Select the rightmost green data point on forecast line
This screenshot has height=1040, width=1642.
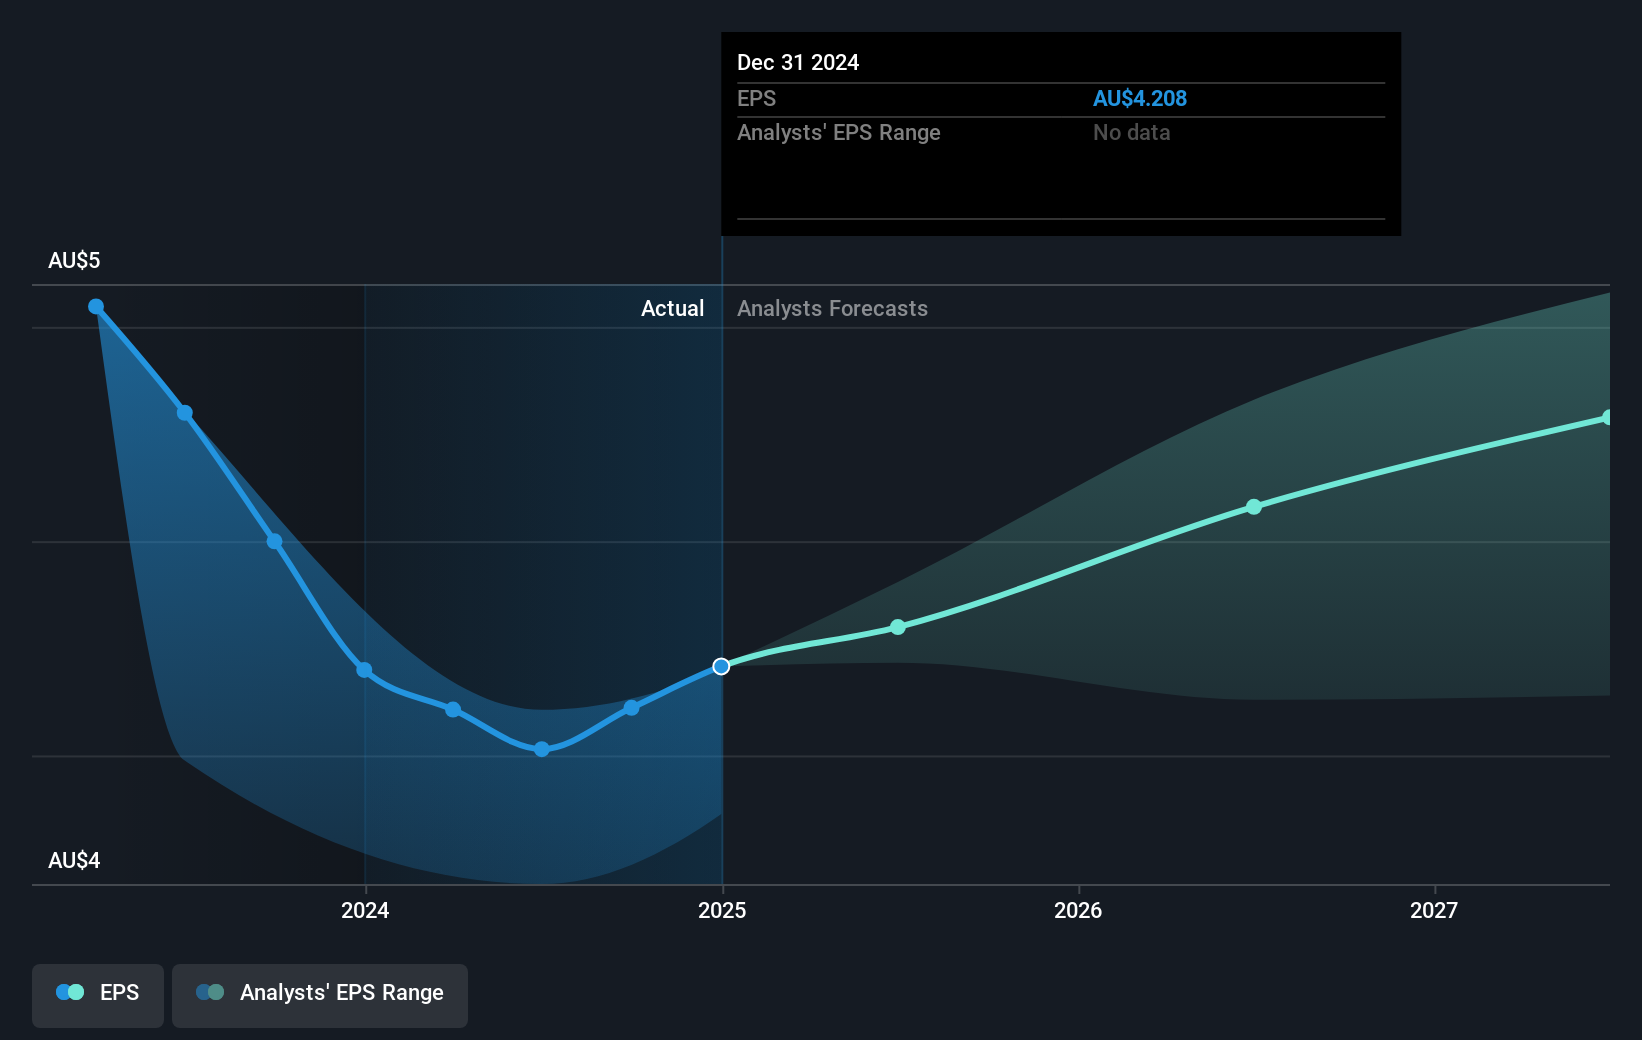tap(1608, 417)
